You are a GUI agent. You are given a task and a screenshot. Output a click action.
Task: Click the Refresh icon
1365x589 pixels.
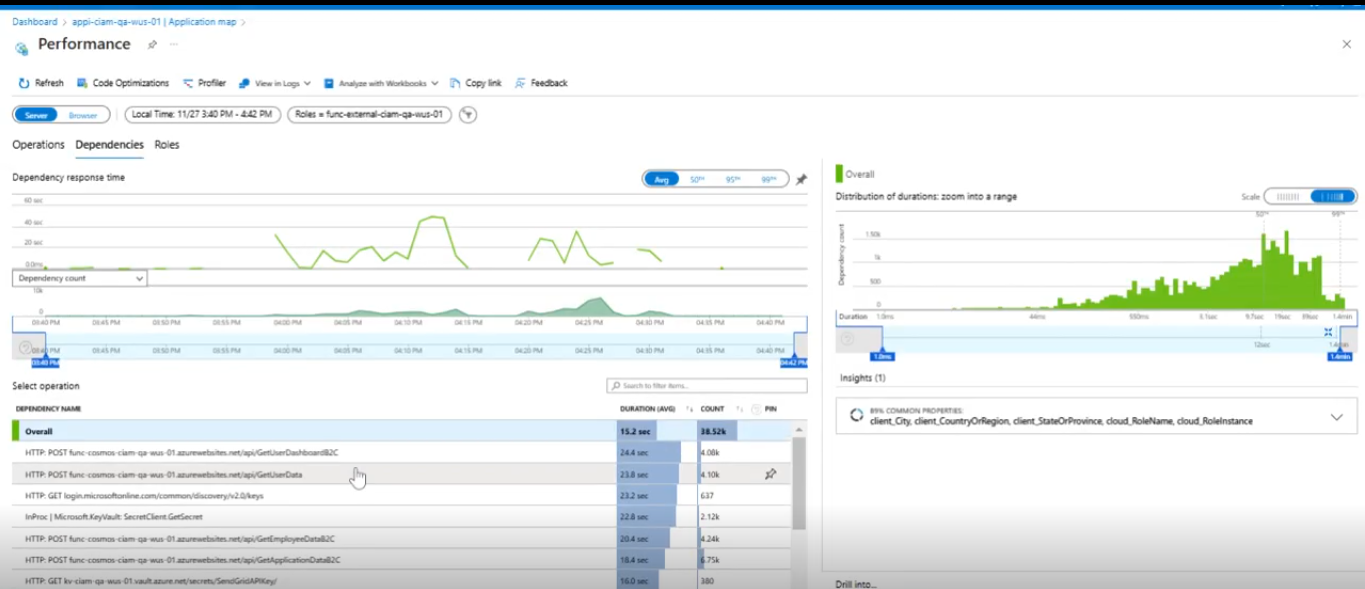[22, 84]
